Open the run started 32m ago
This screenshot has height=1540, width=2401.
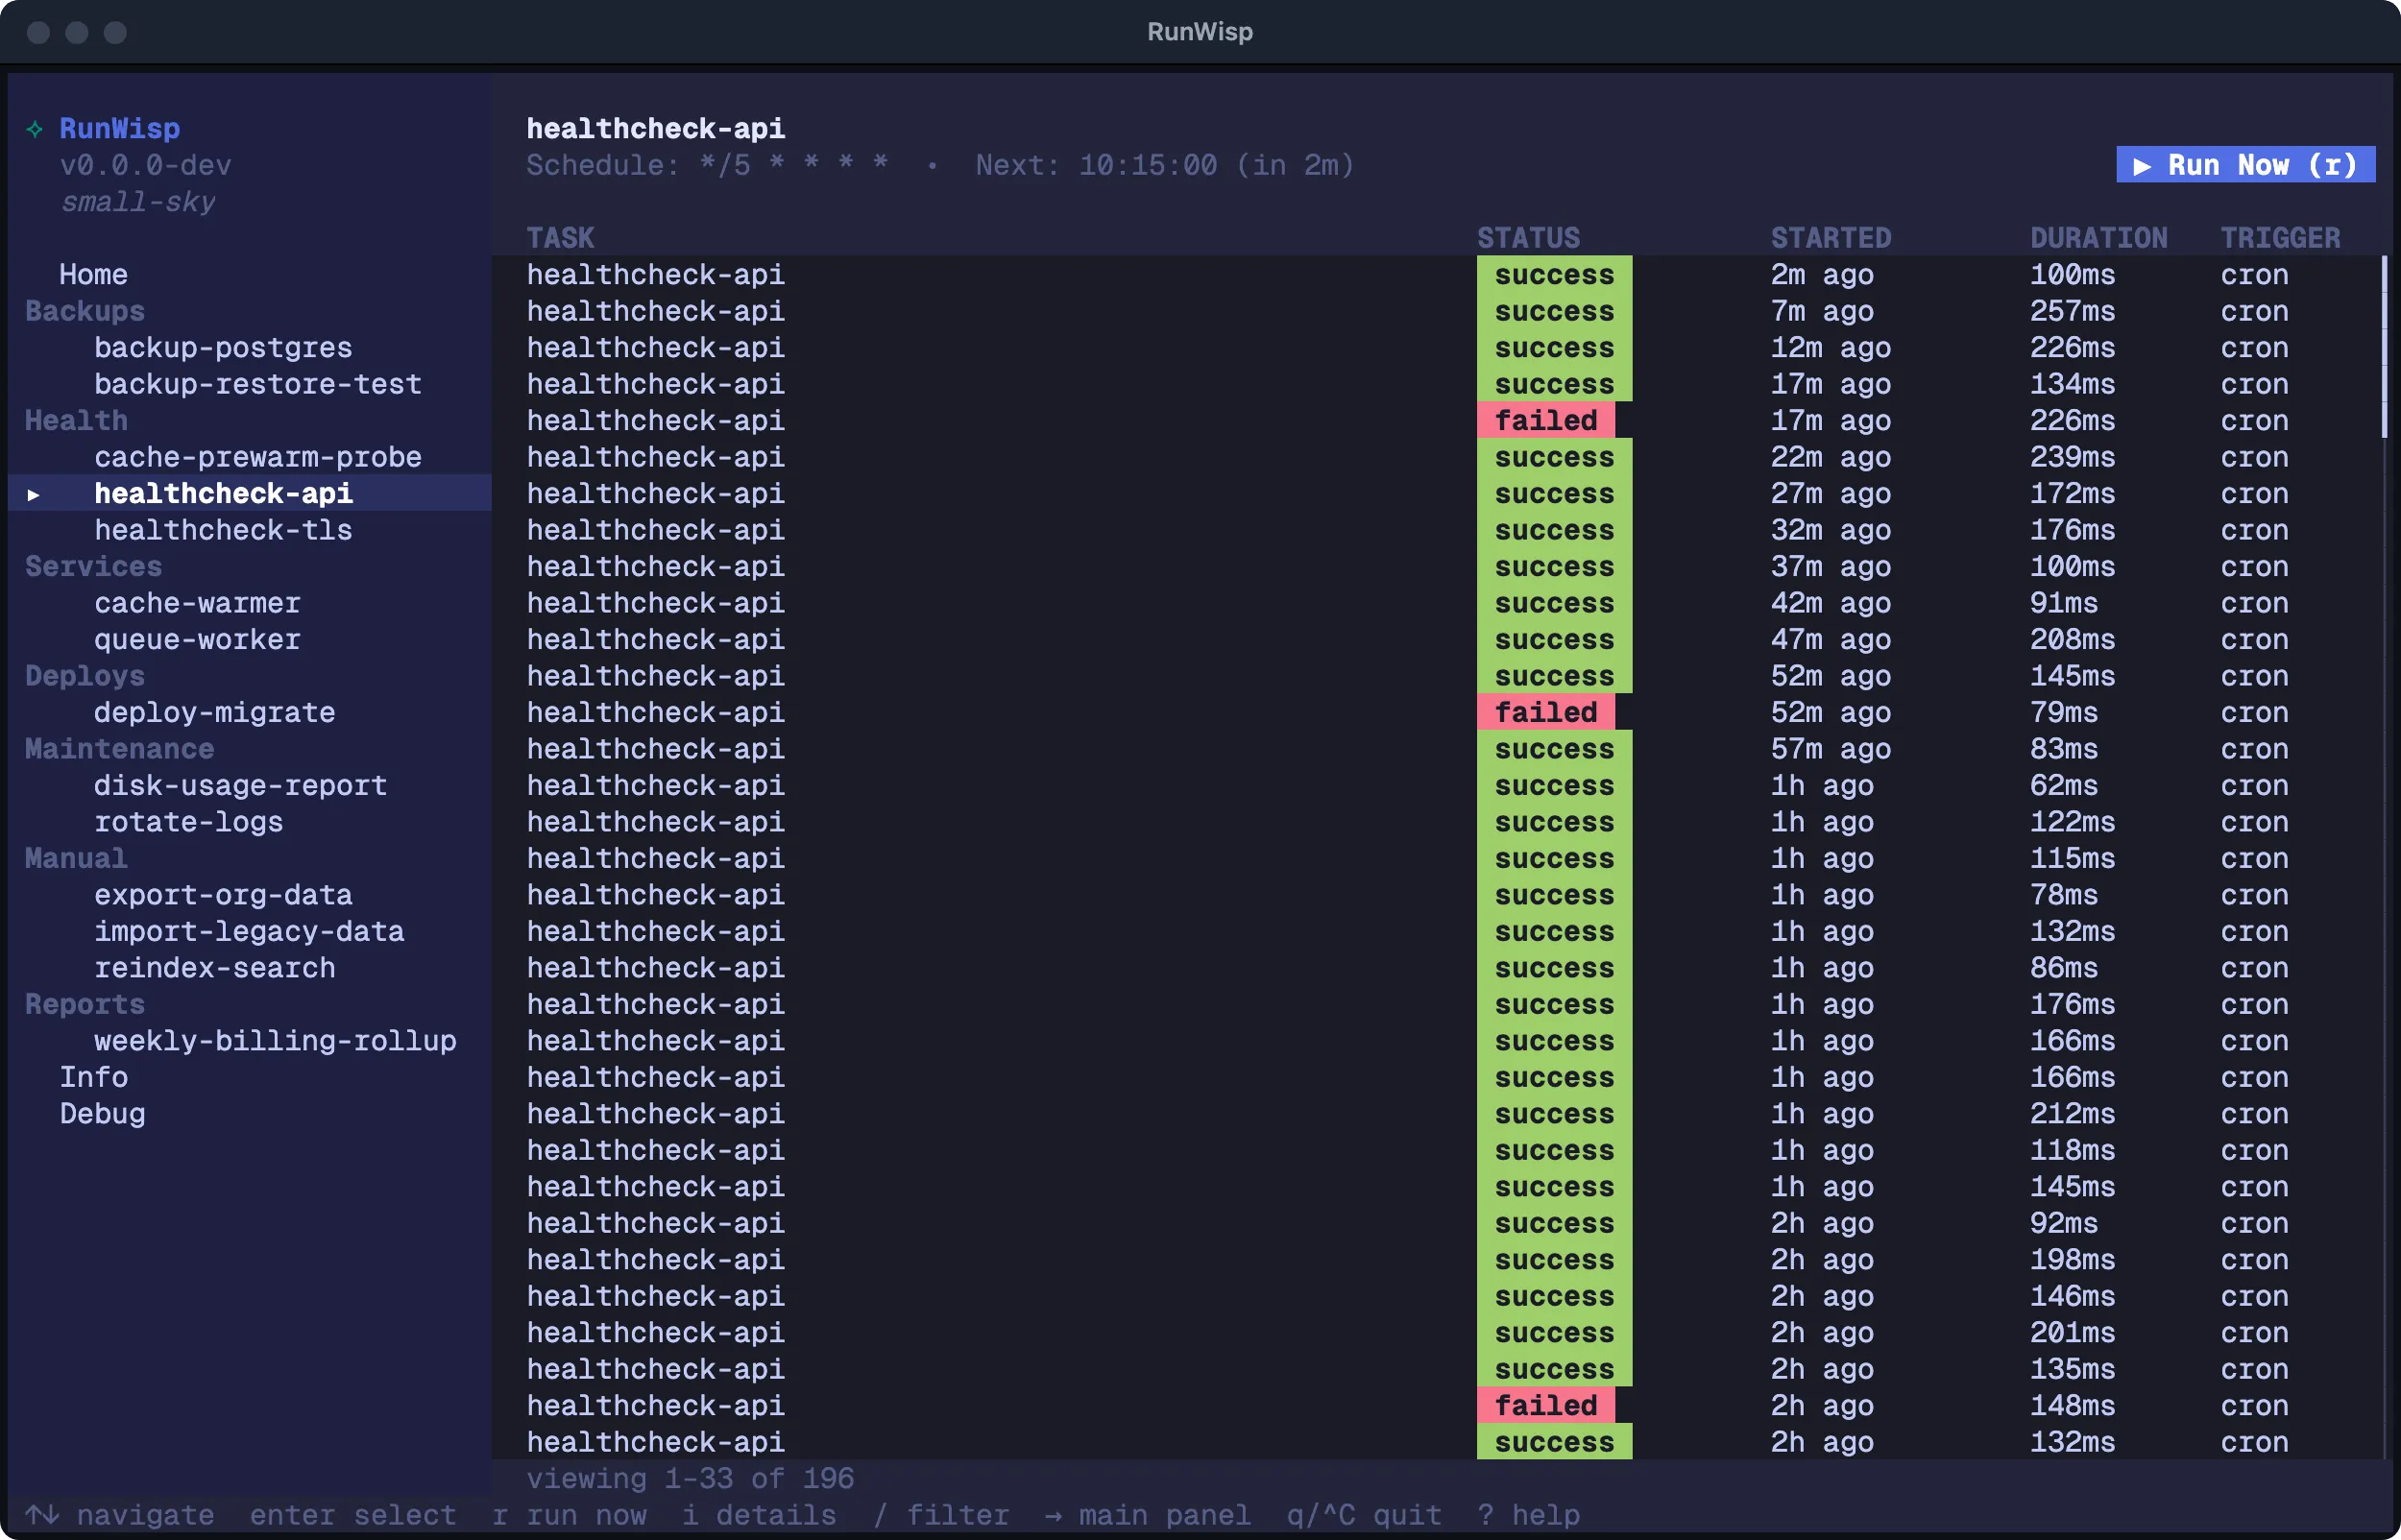click(x=1436, y=530)
